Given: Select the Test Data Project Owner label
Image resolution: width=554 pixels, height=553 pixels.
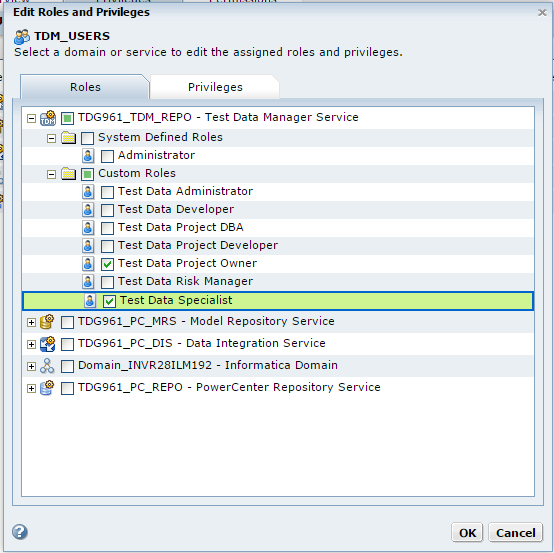Looking at the screenshot, I should coord(187,263).
